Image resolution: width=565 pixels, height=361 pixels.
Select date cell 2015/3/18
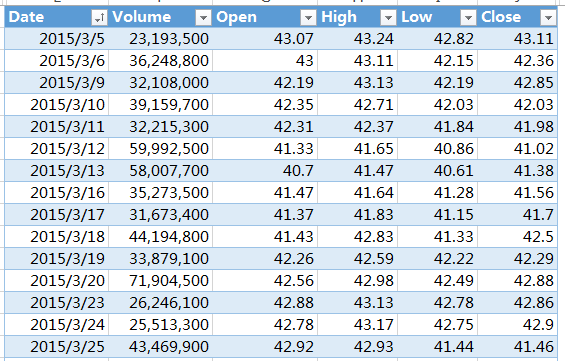57,236
